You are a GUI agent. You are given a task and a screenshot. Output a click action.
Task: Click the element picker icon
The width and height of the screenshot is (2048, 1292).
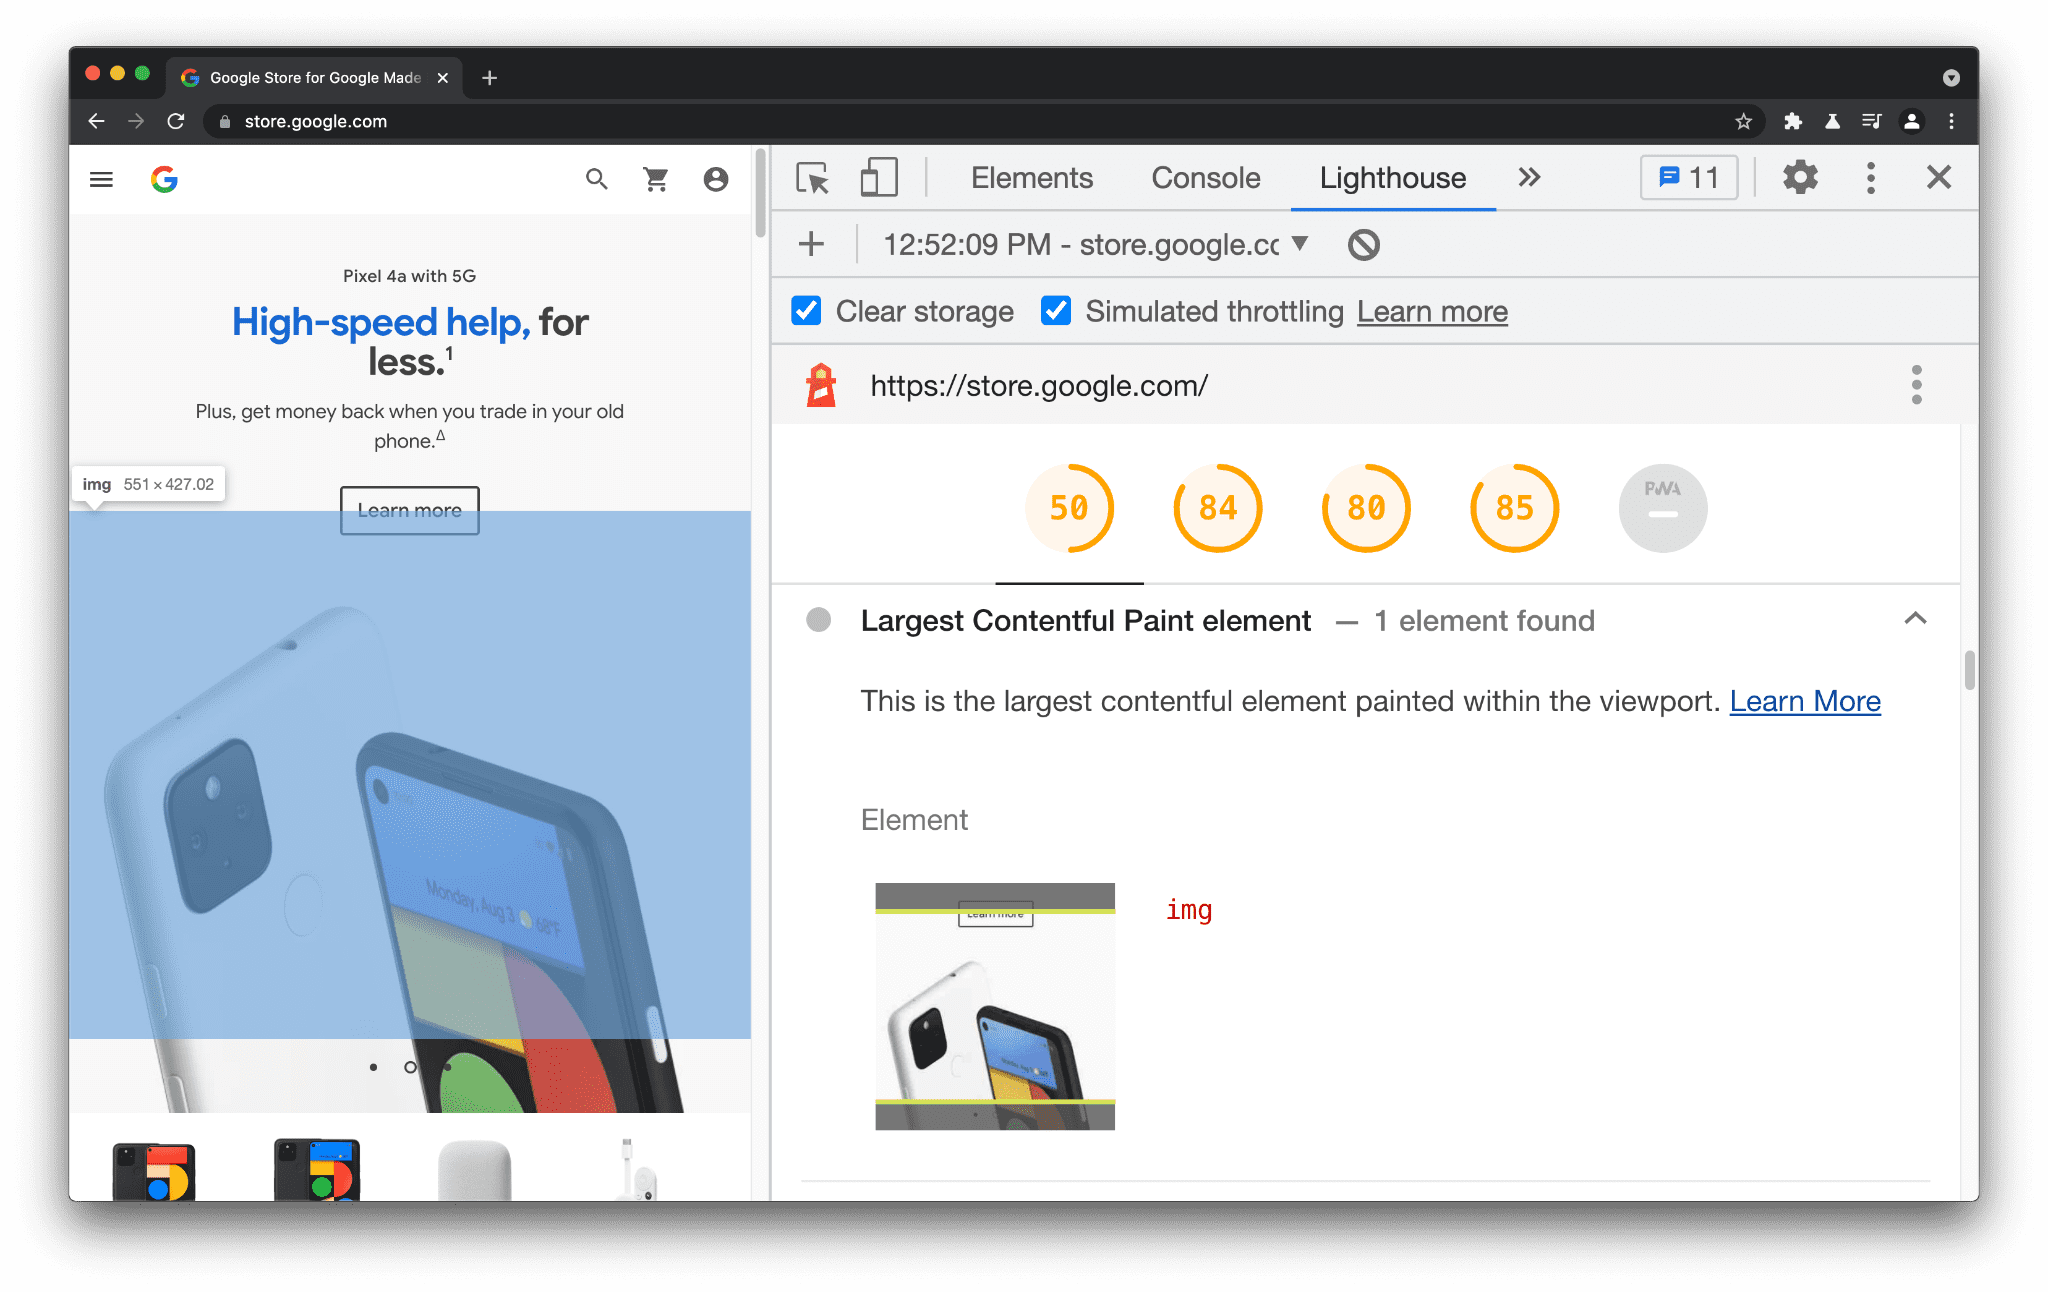813,179
